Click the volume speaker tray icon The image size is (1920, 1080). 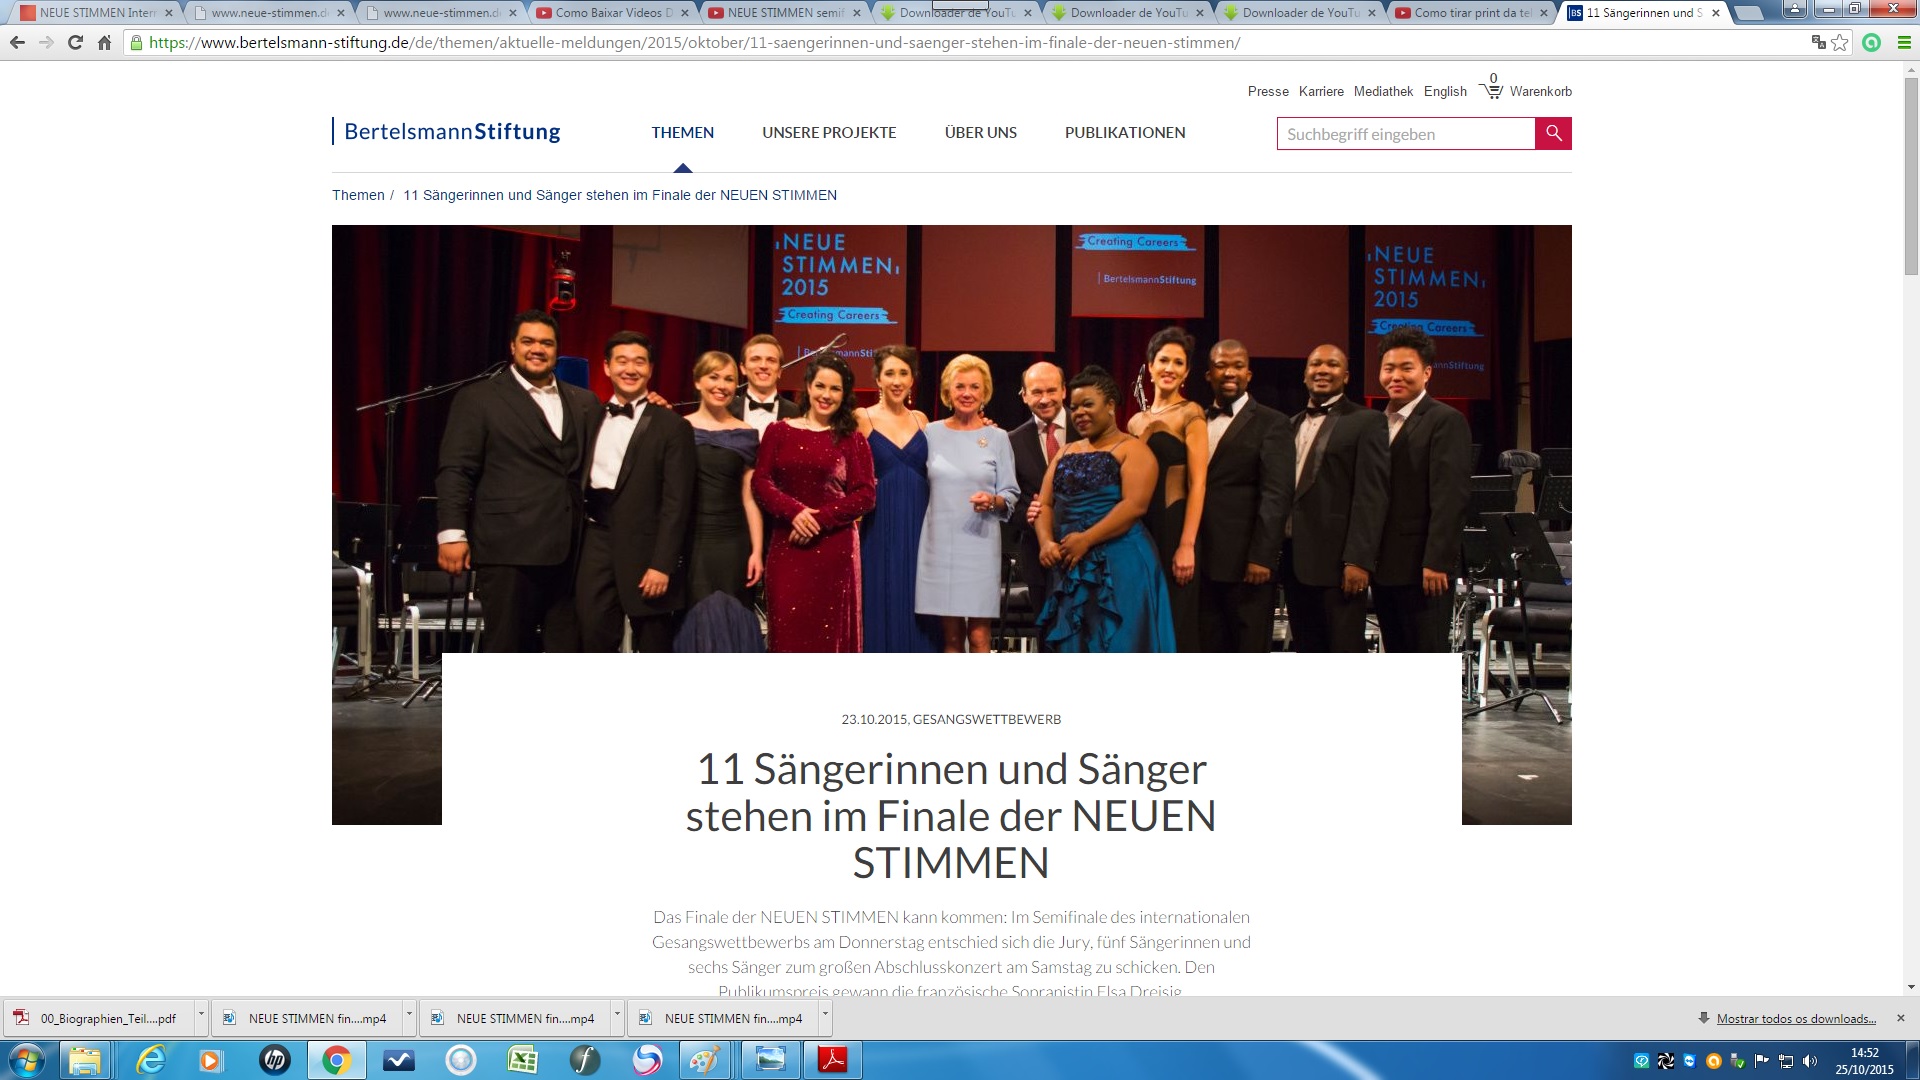click(x=1810, y=1061)
